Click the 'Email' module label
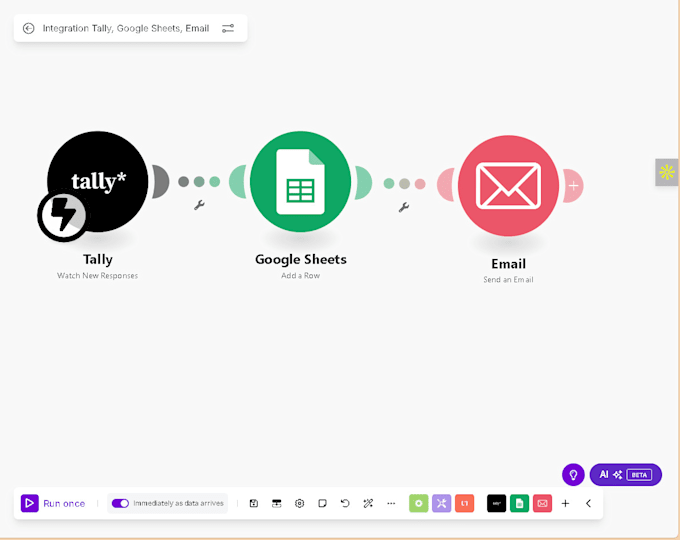The width and height of the screenshot is (680, 540). click(508, 264)
